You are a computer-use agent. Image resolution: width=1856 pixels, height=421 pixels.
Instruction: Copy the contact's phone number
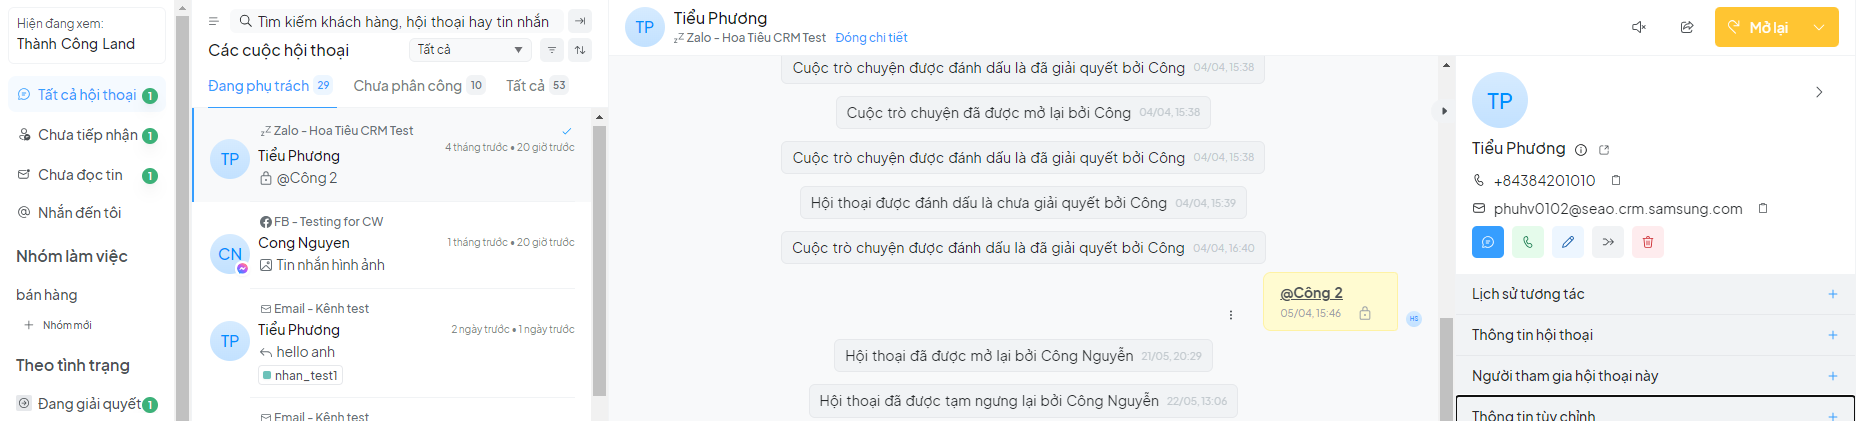1616,181
